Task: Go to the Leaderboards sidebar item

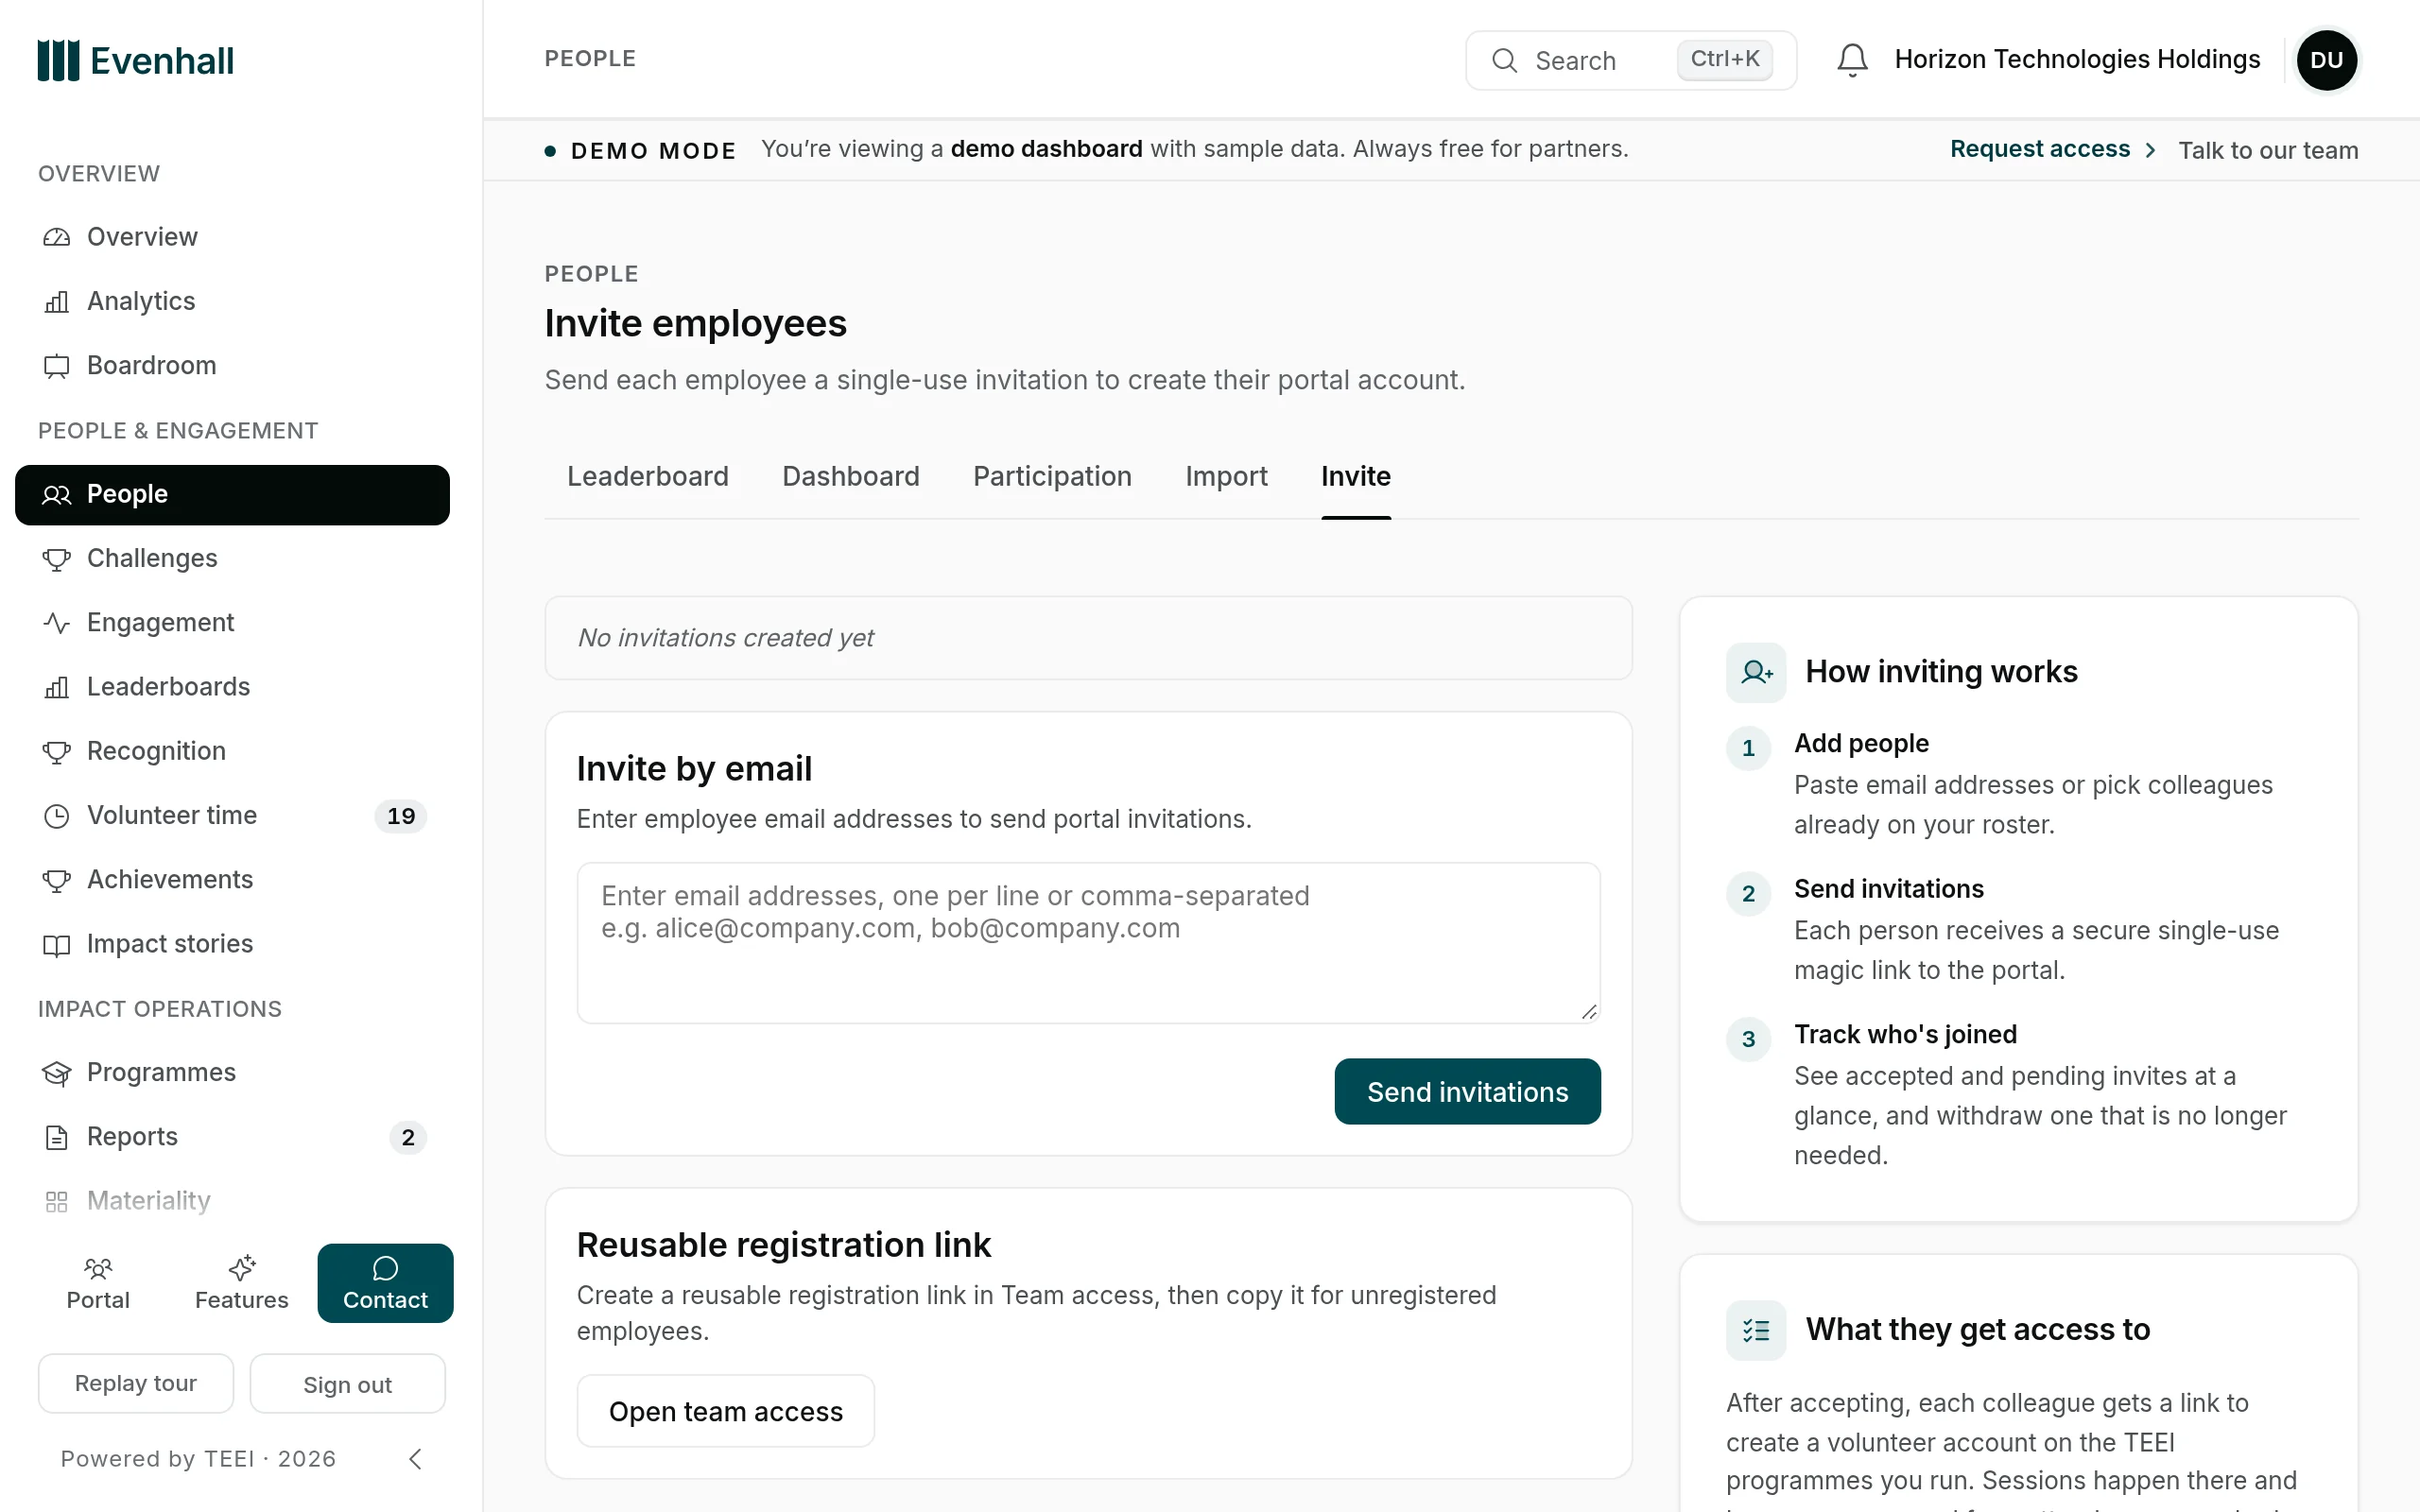Action: coord(232,686)
